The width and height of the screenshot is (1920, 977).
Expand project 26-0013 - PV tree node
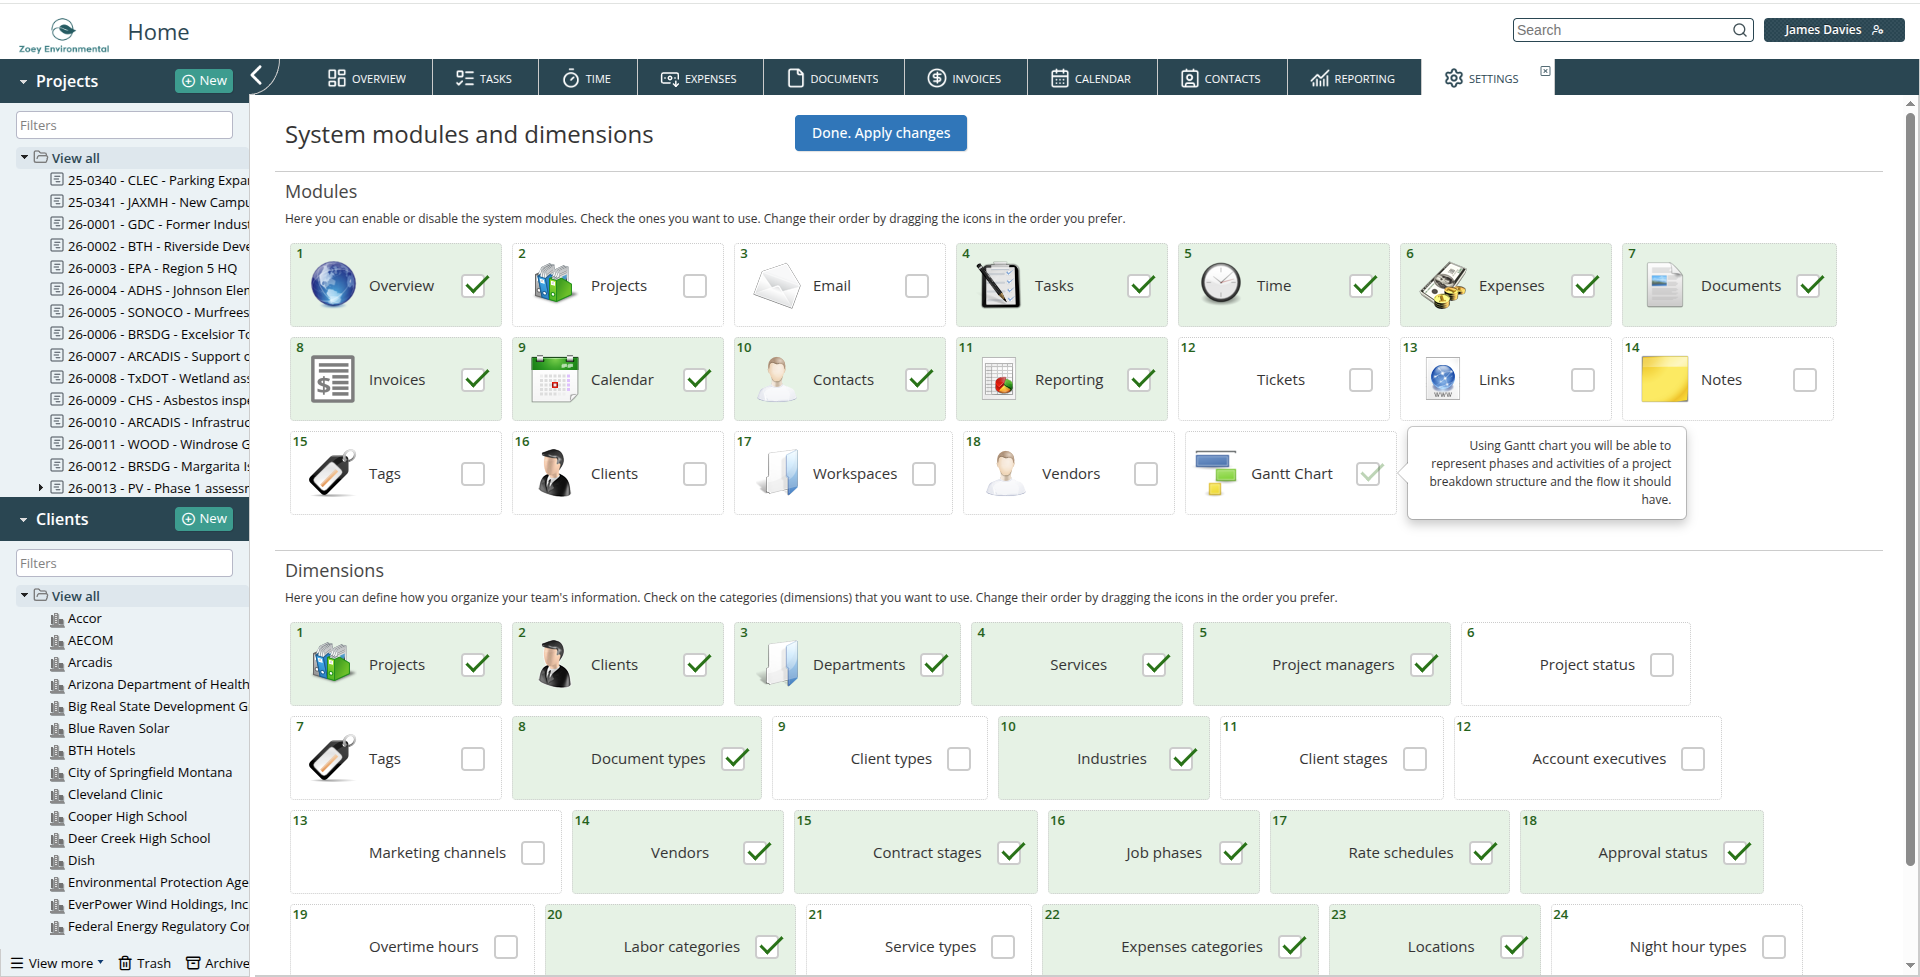pyautogui.click(x=40, y=488)
